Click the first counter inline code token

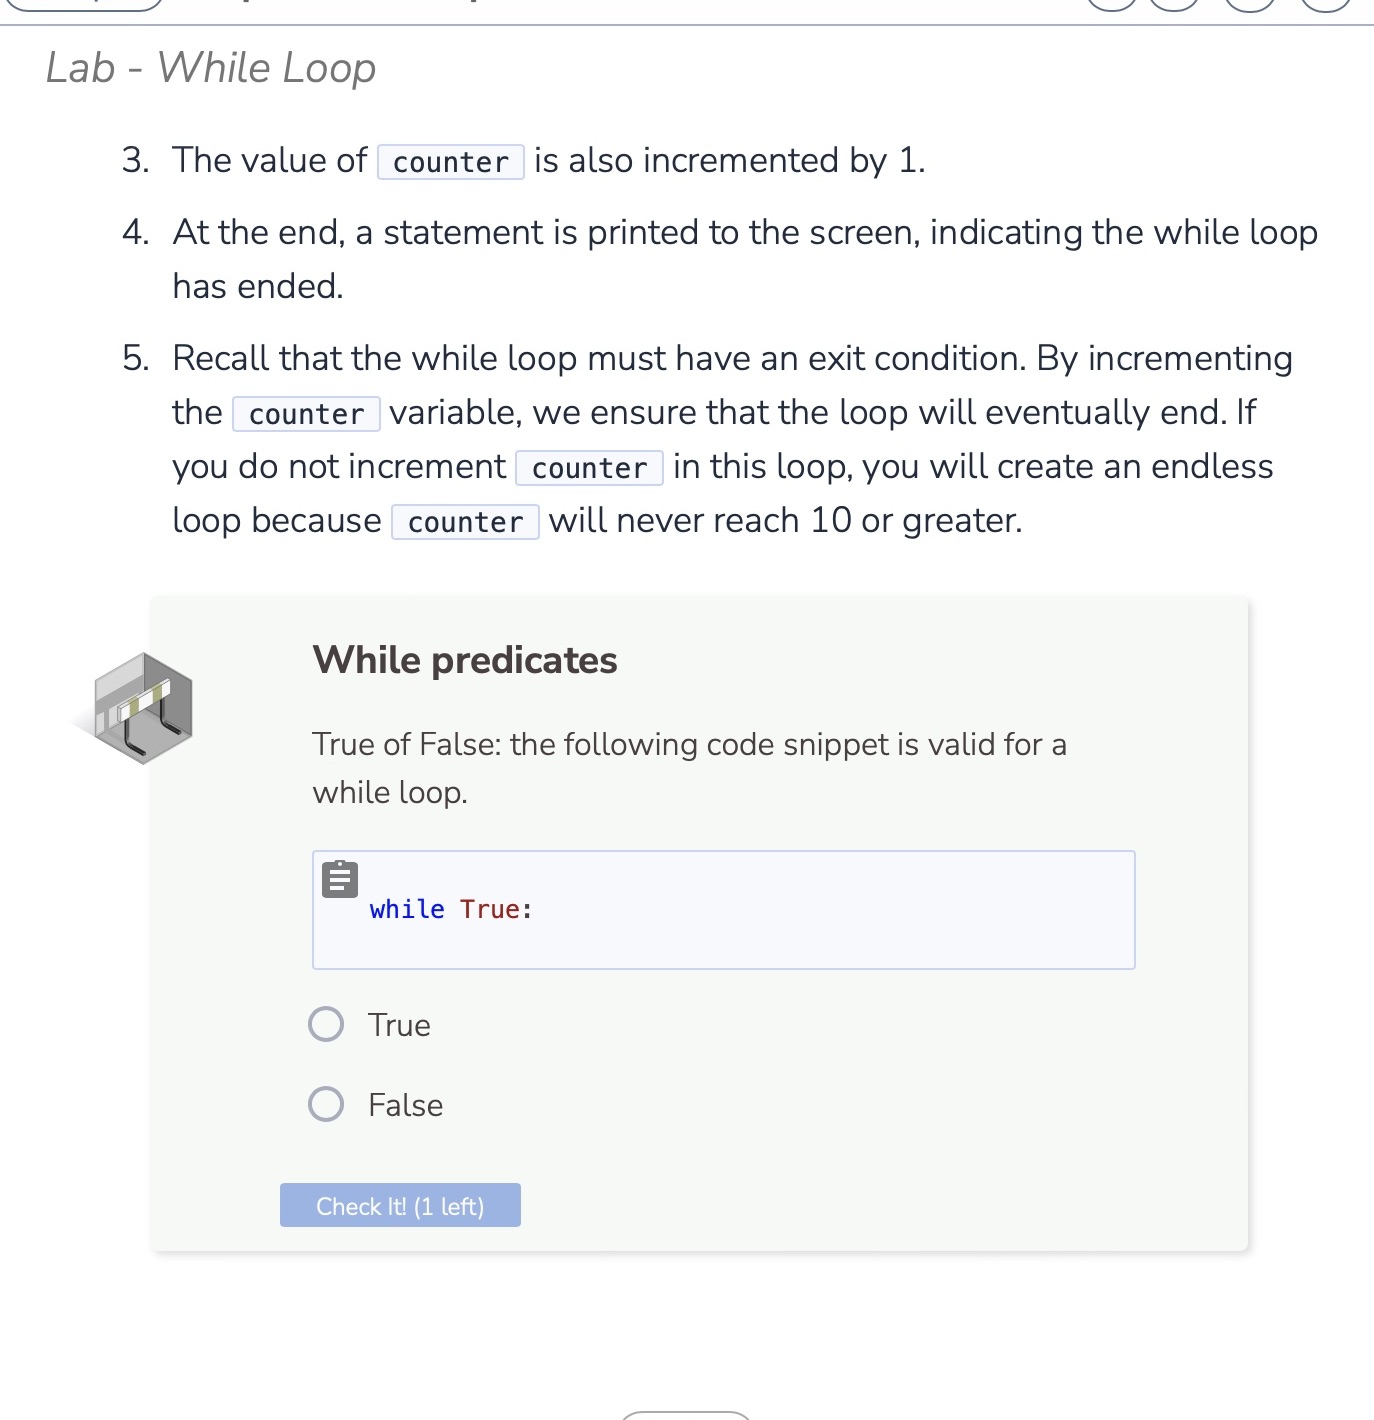pyautogui.click(x=450, y=161)
